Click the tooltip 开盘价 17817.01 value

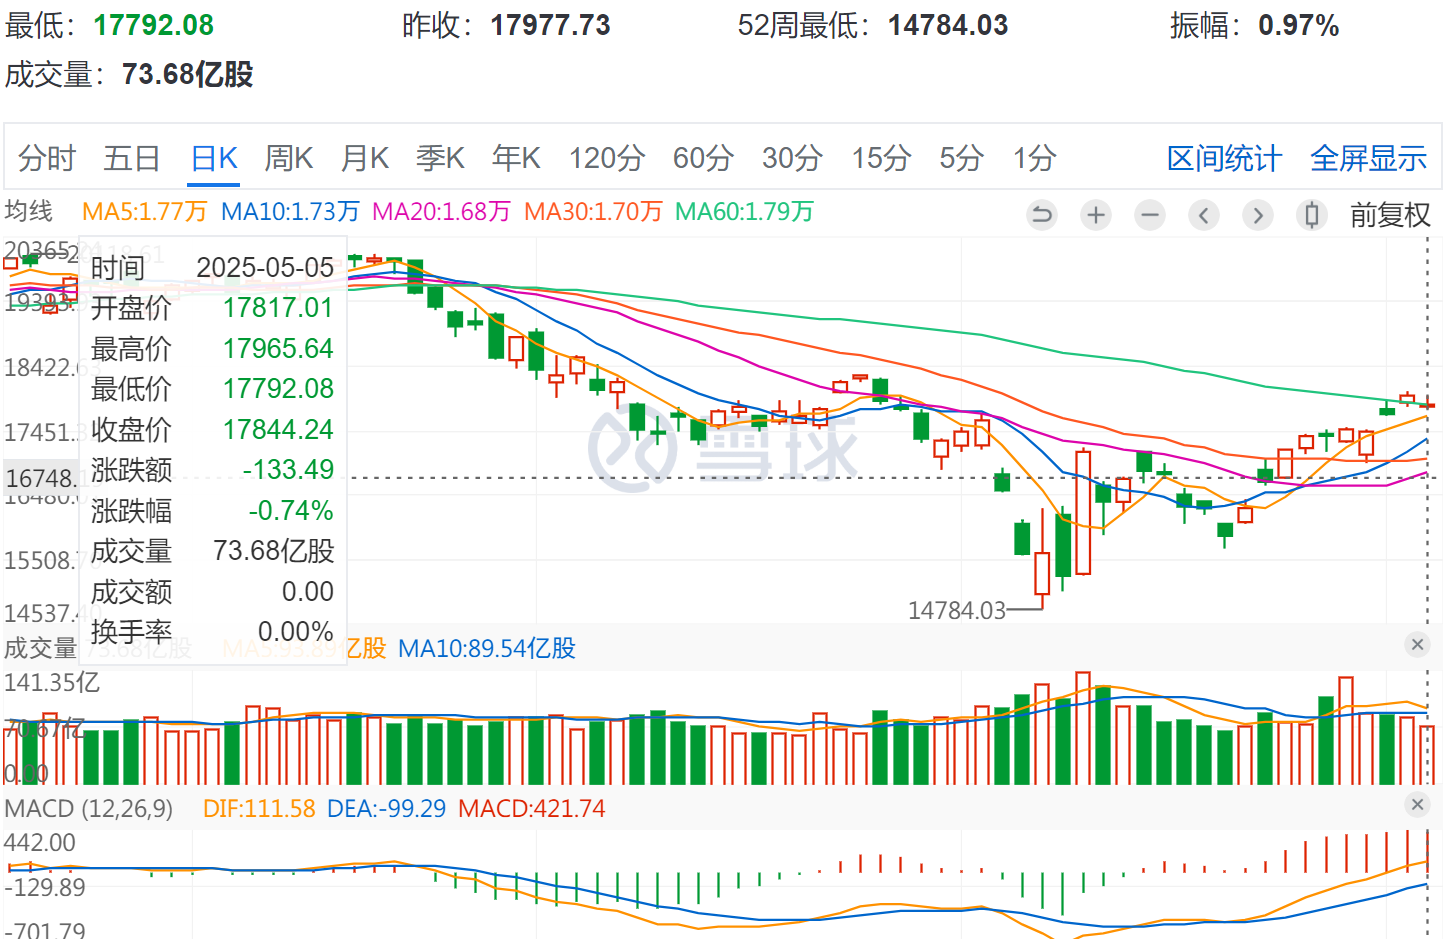coord(278,307)
